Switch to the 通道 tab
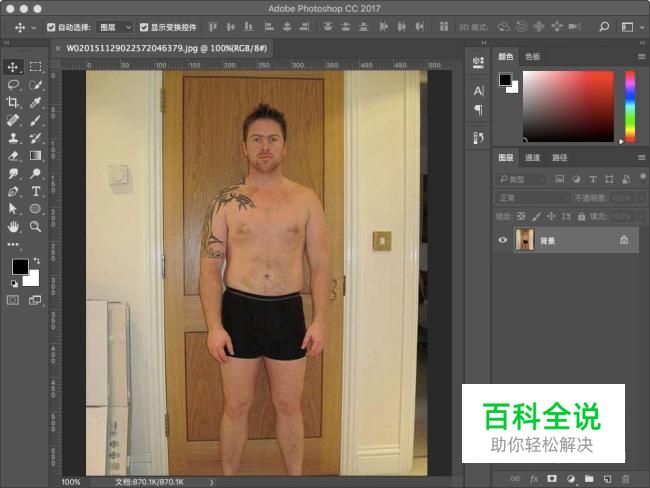Image resolution: width=650 pixels, height=488 pixels. tap(532, 158)
